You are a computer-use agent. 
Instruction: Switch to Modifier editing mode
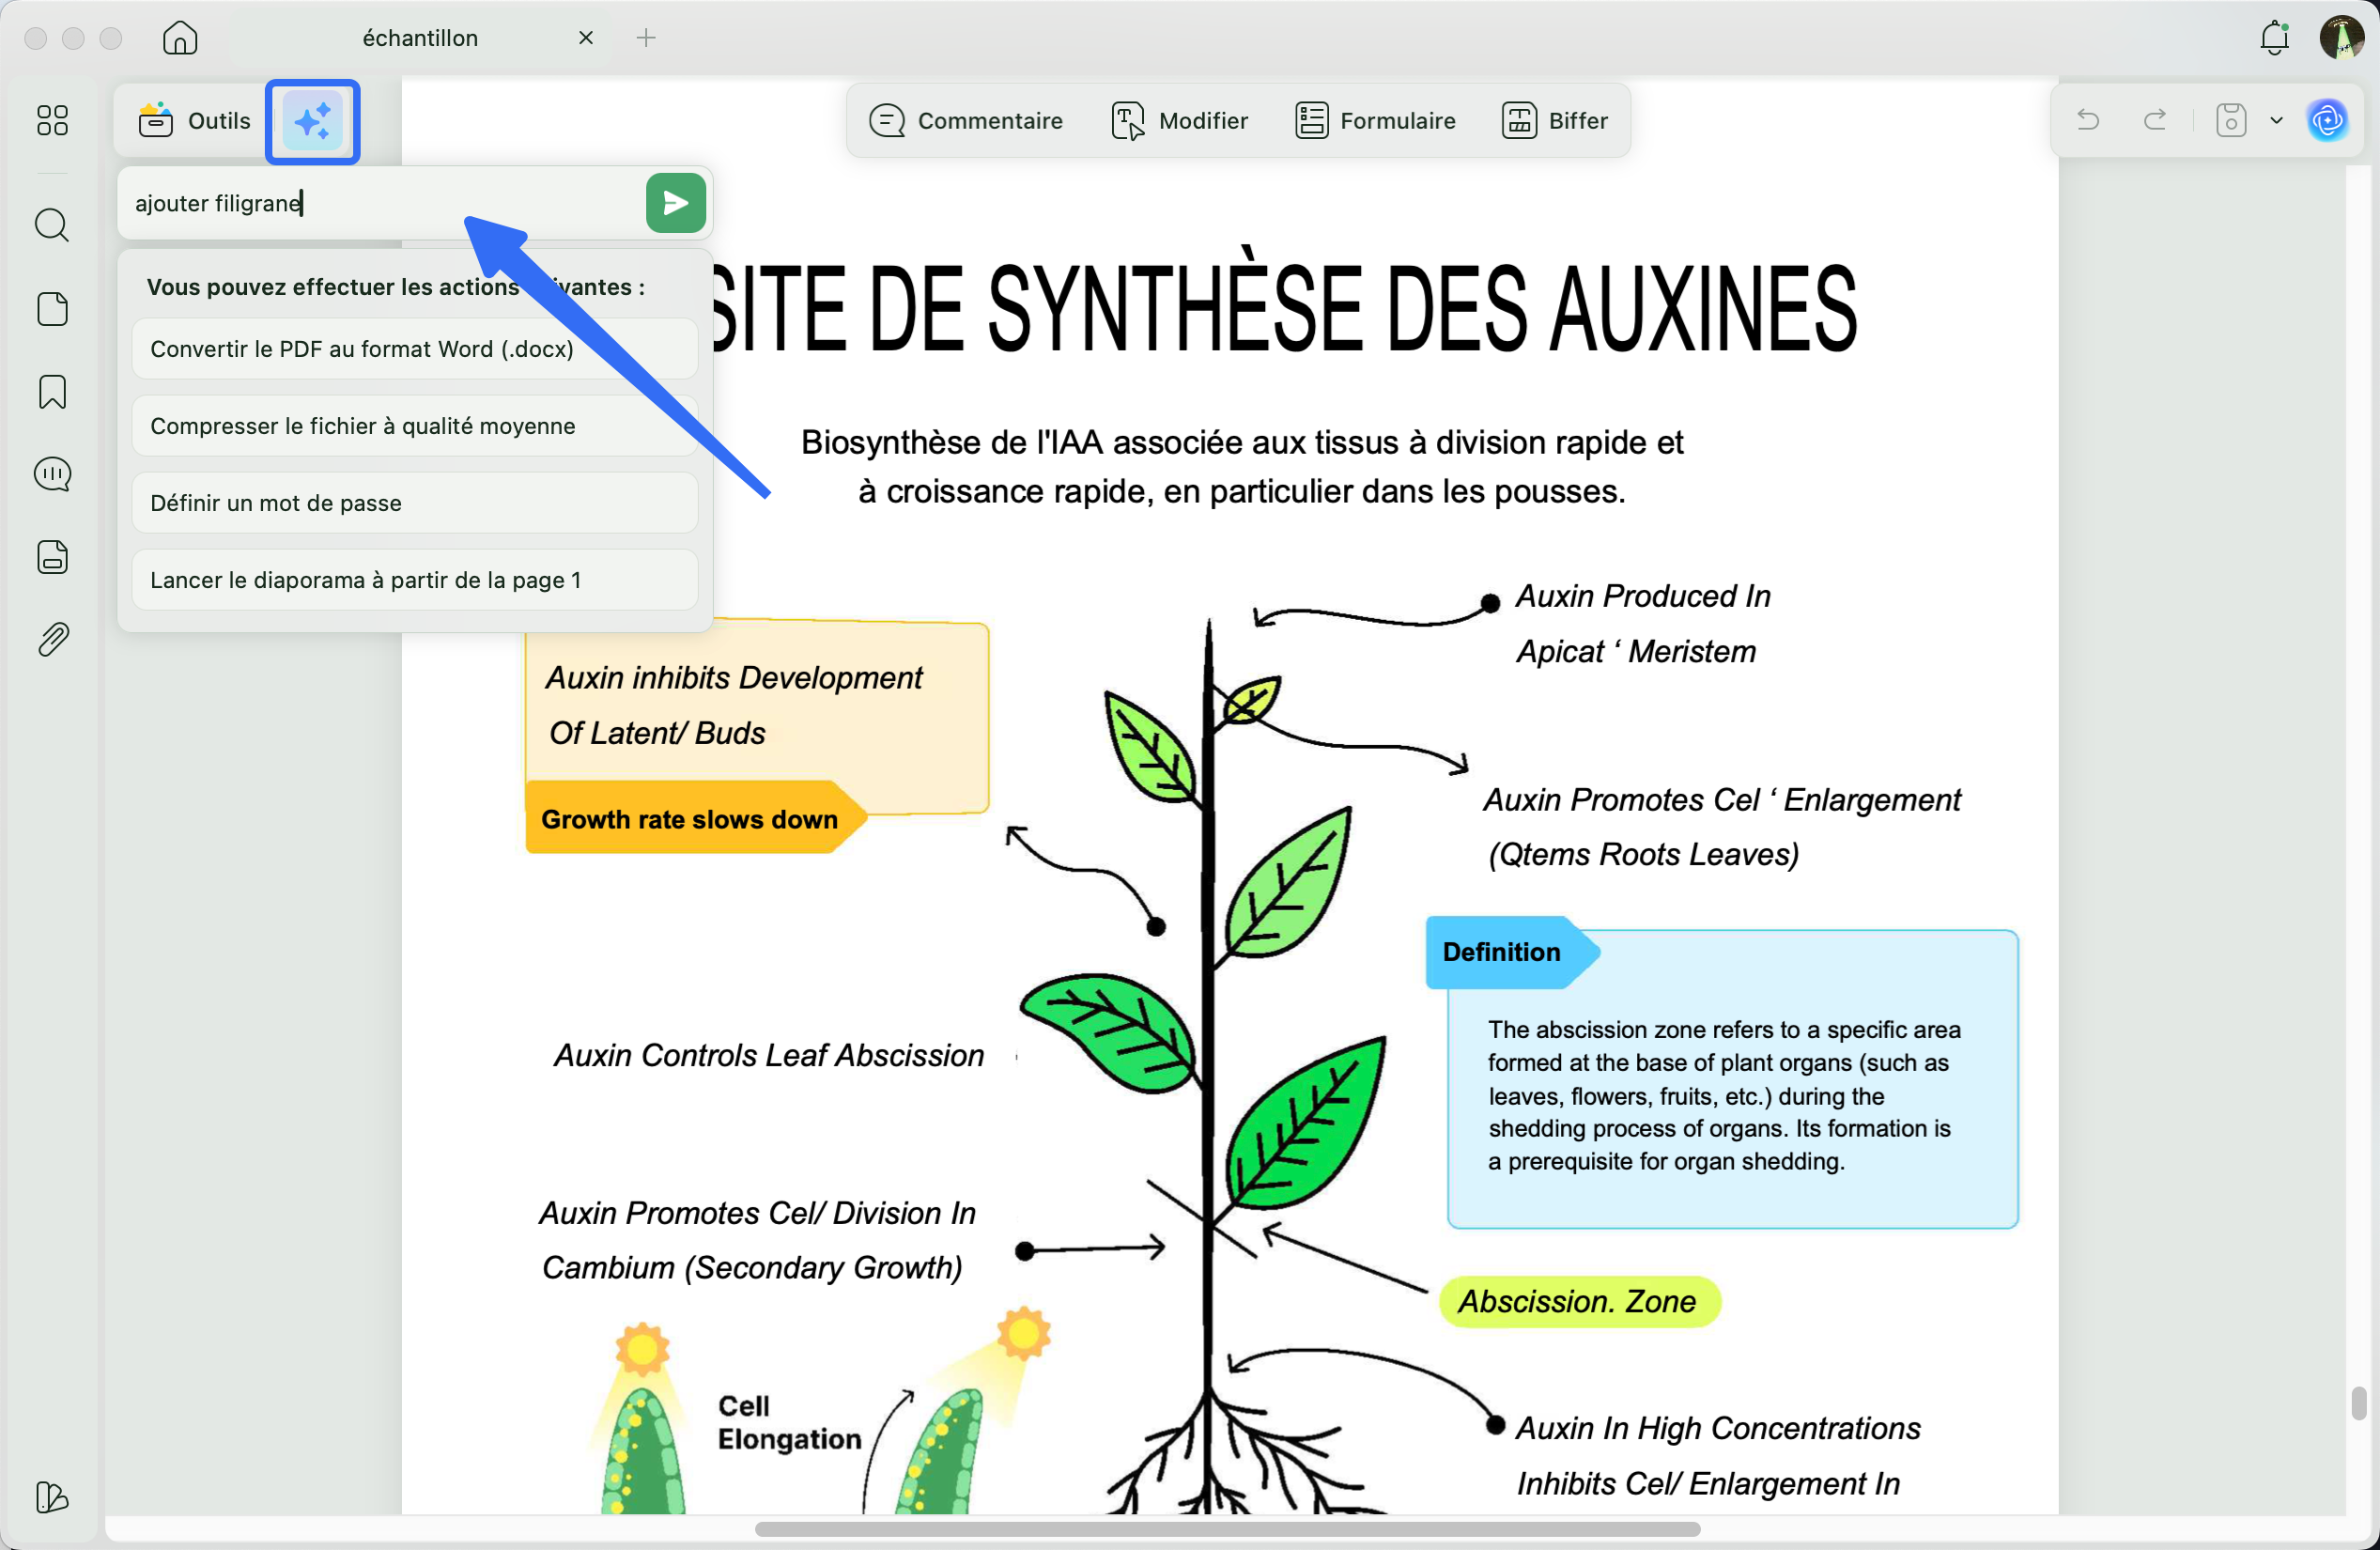coord(1180,120)
